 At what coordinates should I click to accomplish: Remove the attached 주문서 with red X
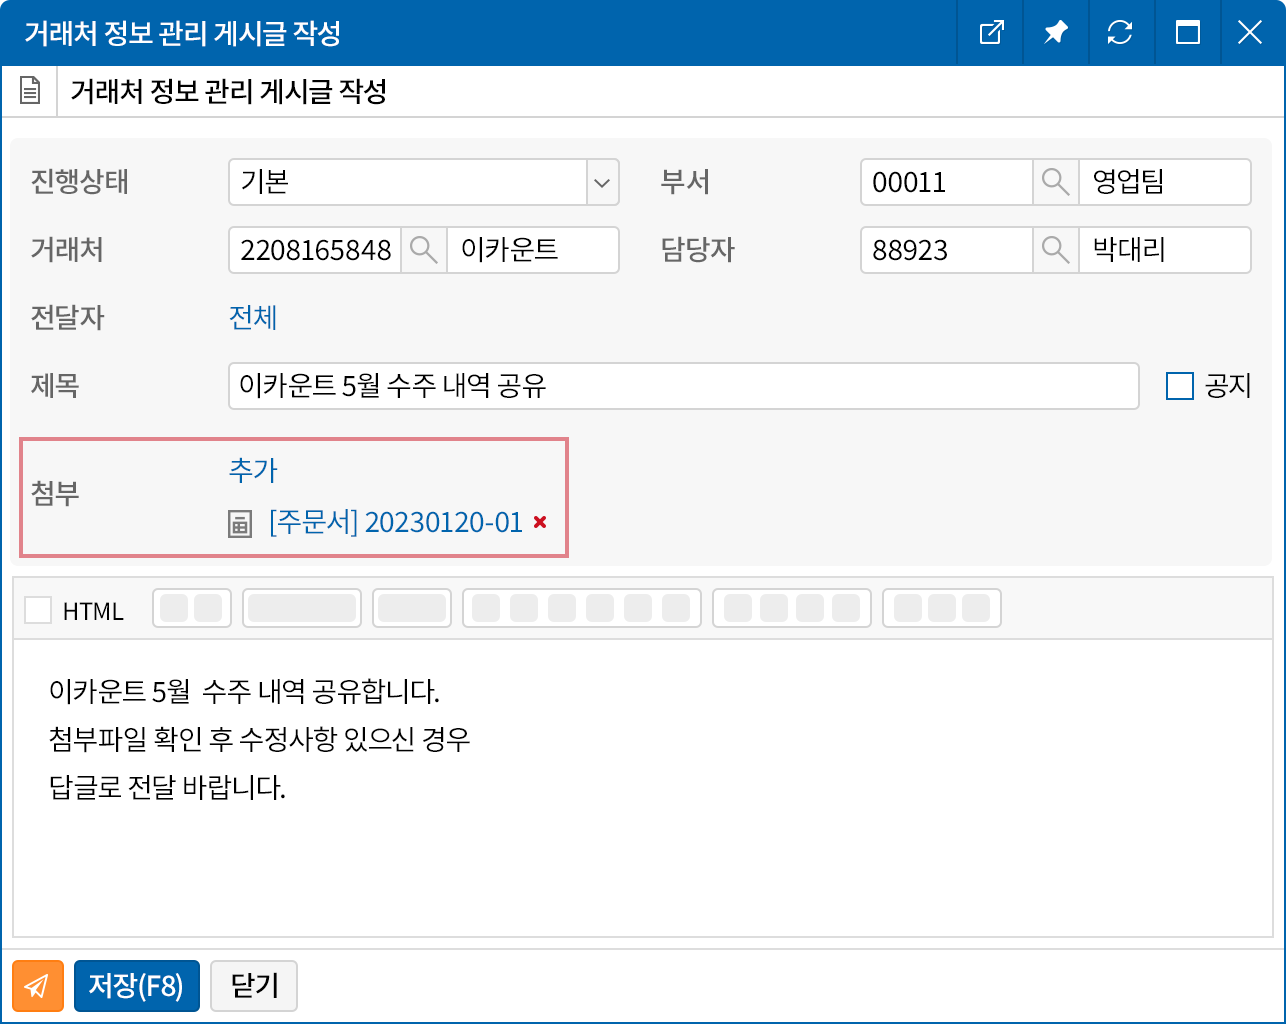540,522
